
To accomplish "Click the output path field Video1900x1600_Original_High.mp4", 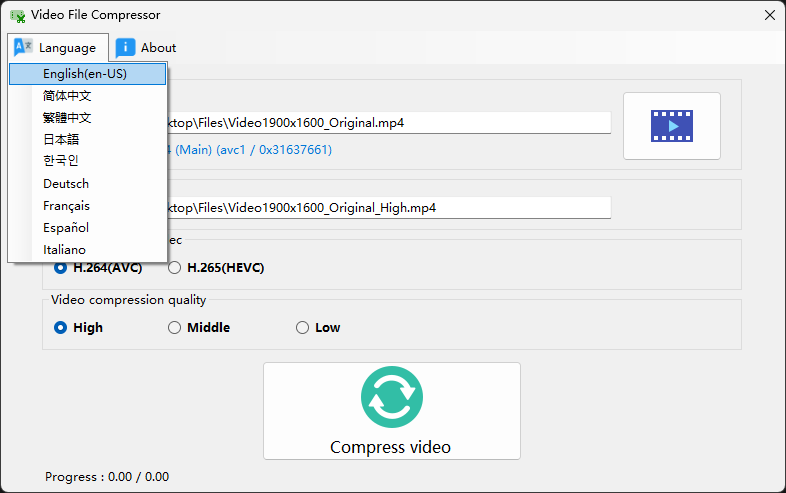I will point(388,208).
